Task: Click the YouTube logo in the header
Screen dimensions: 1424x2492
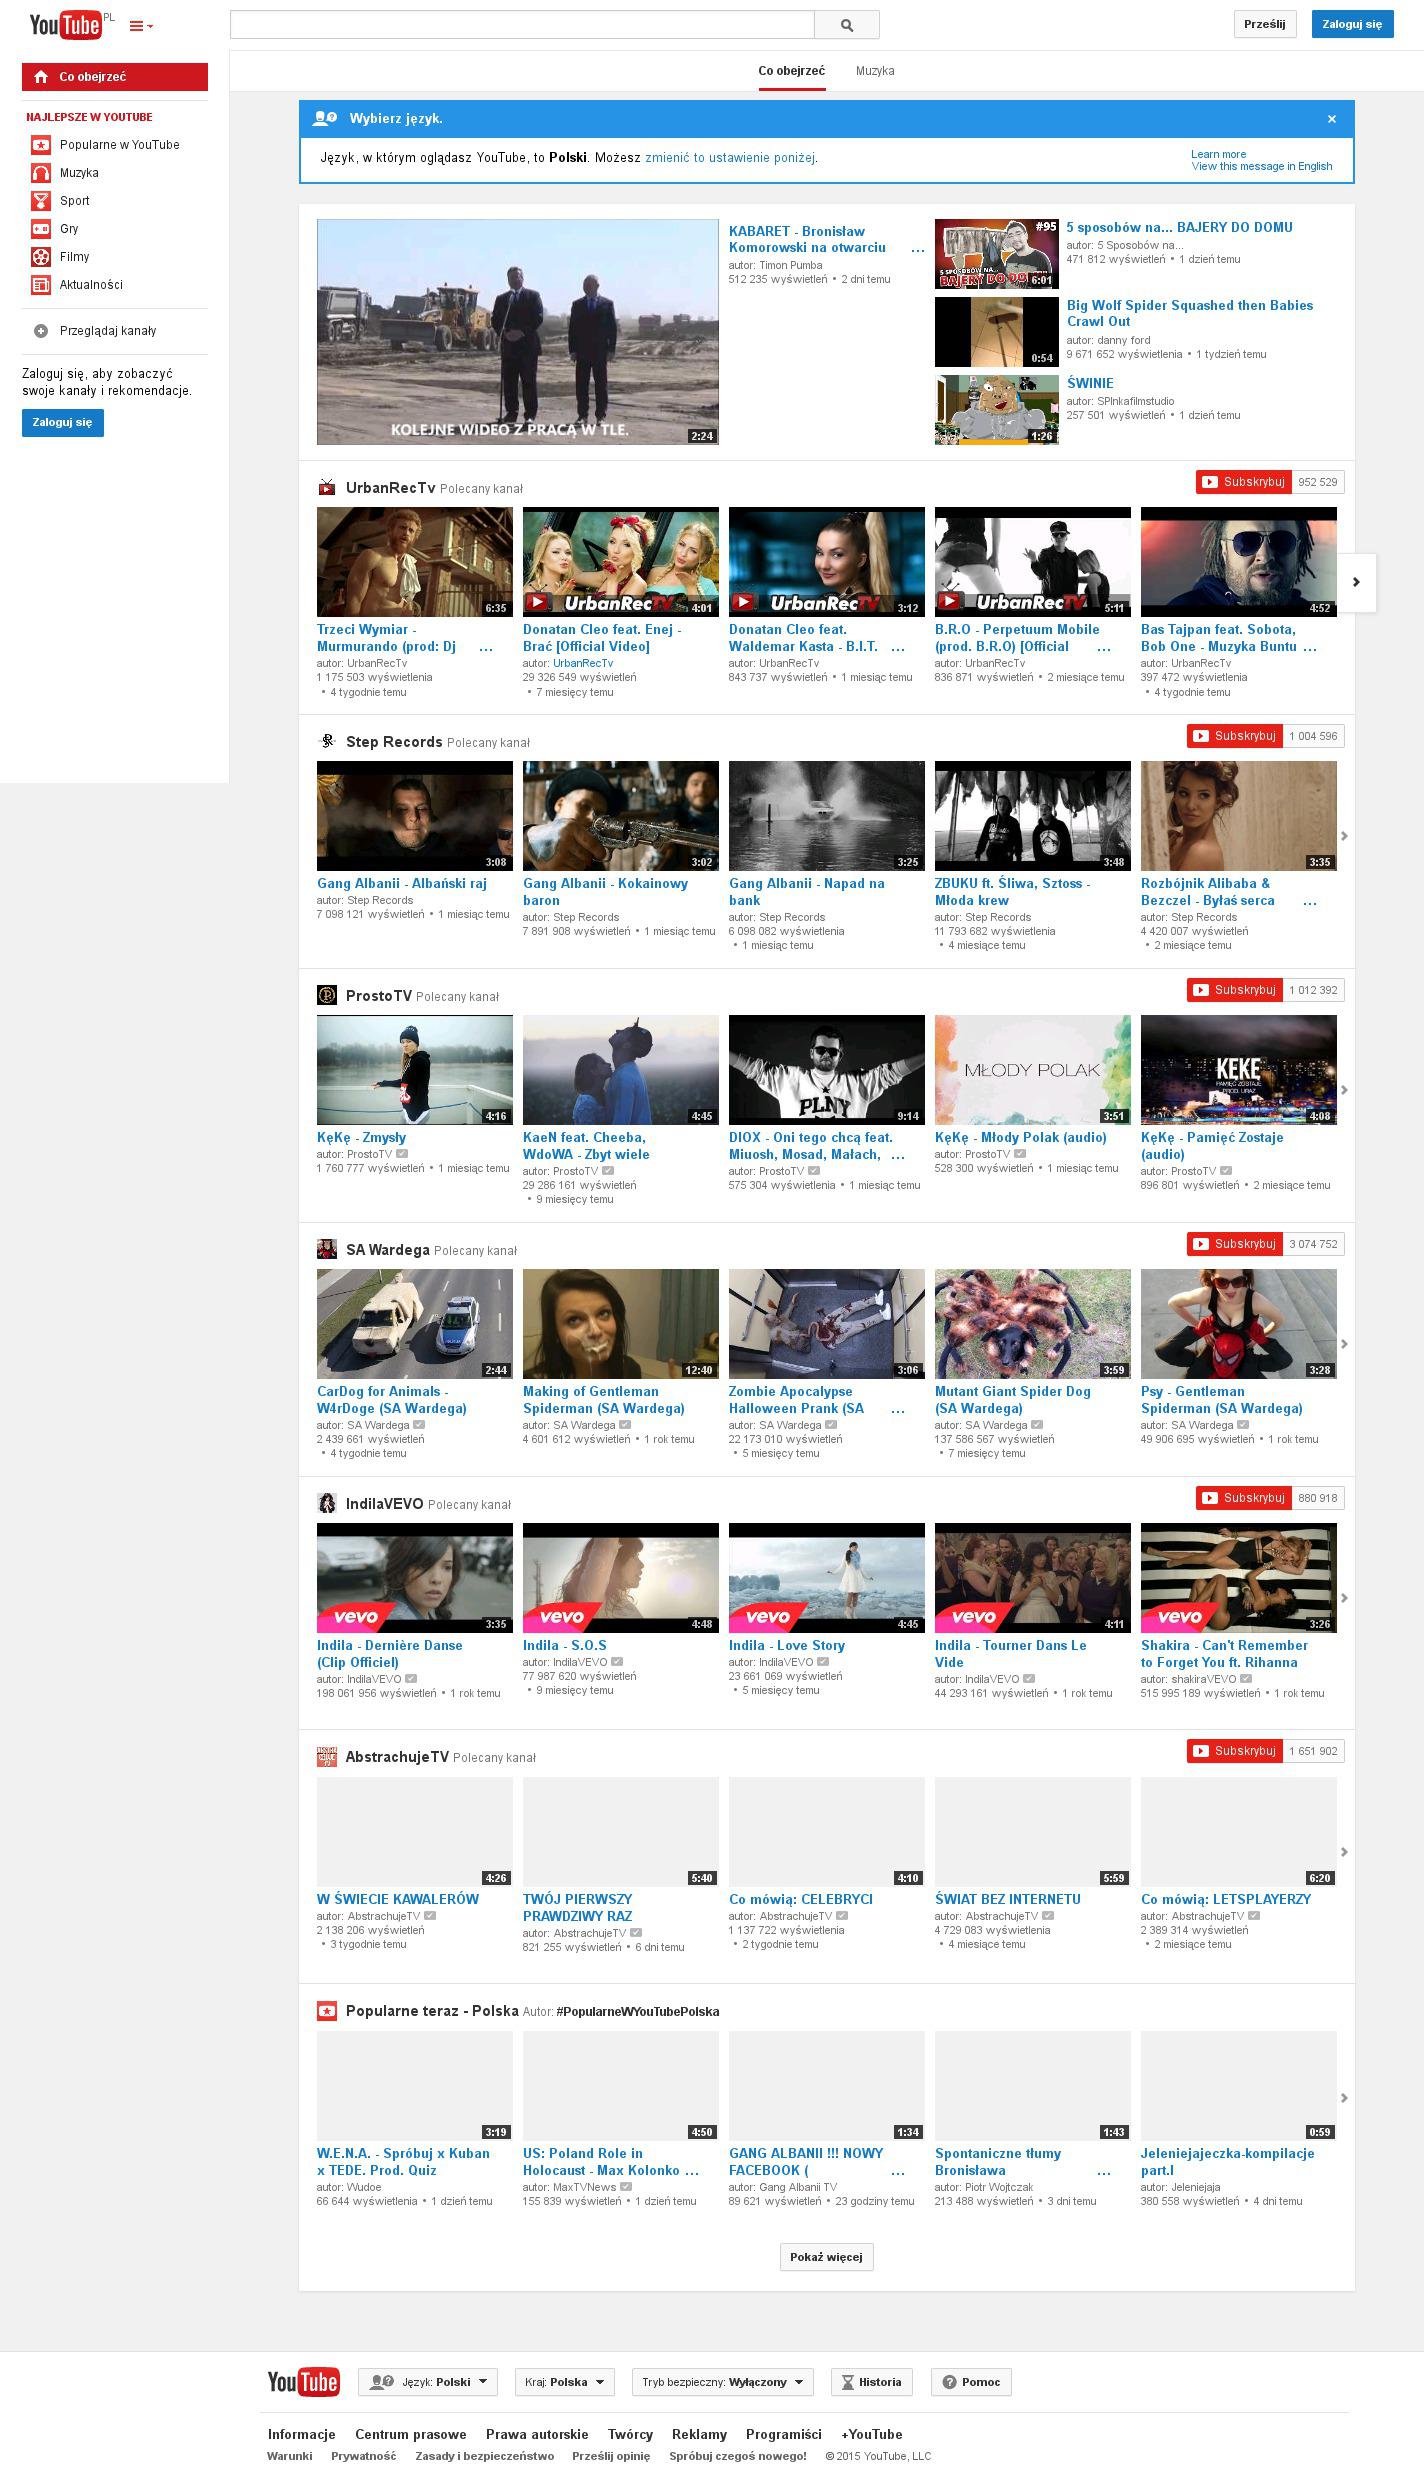Action: [66, 25]
